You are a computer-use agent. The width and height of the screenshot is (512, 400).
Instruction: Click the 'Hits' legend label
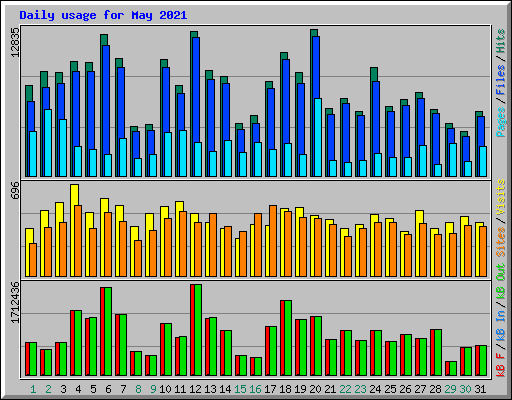click(501, 41)
